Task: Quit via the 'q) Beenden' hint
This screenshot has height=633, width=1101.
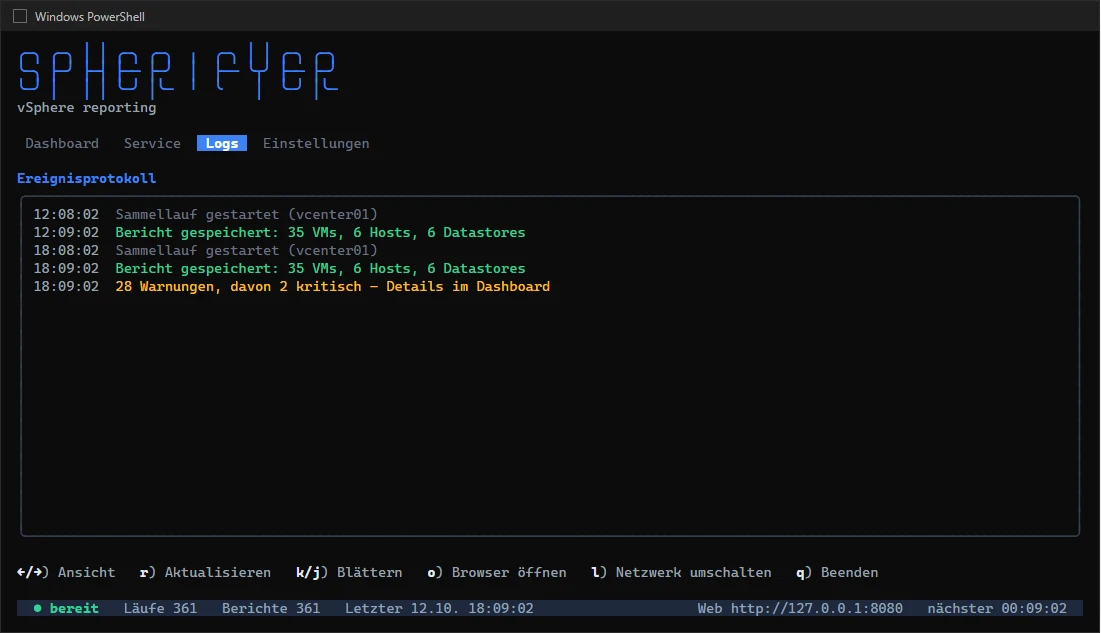Action: [x=837, y=573]
